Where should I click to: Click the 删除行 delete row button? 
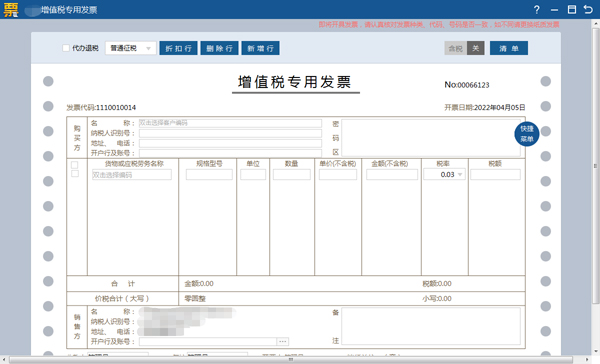219,48
